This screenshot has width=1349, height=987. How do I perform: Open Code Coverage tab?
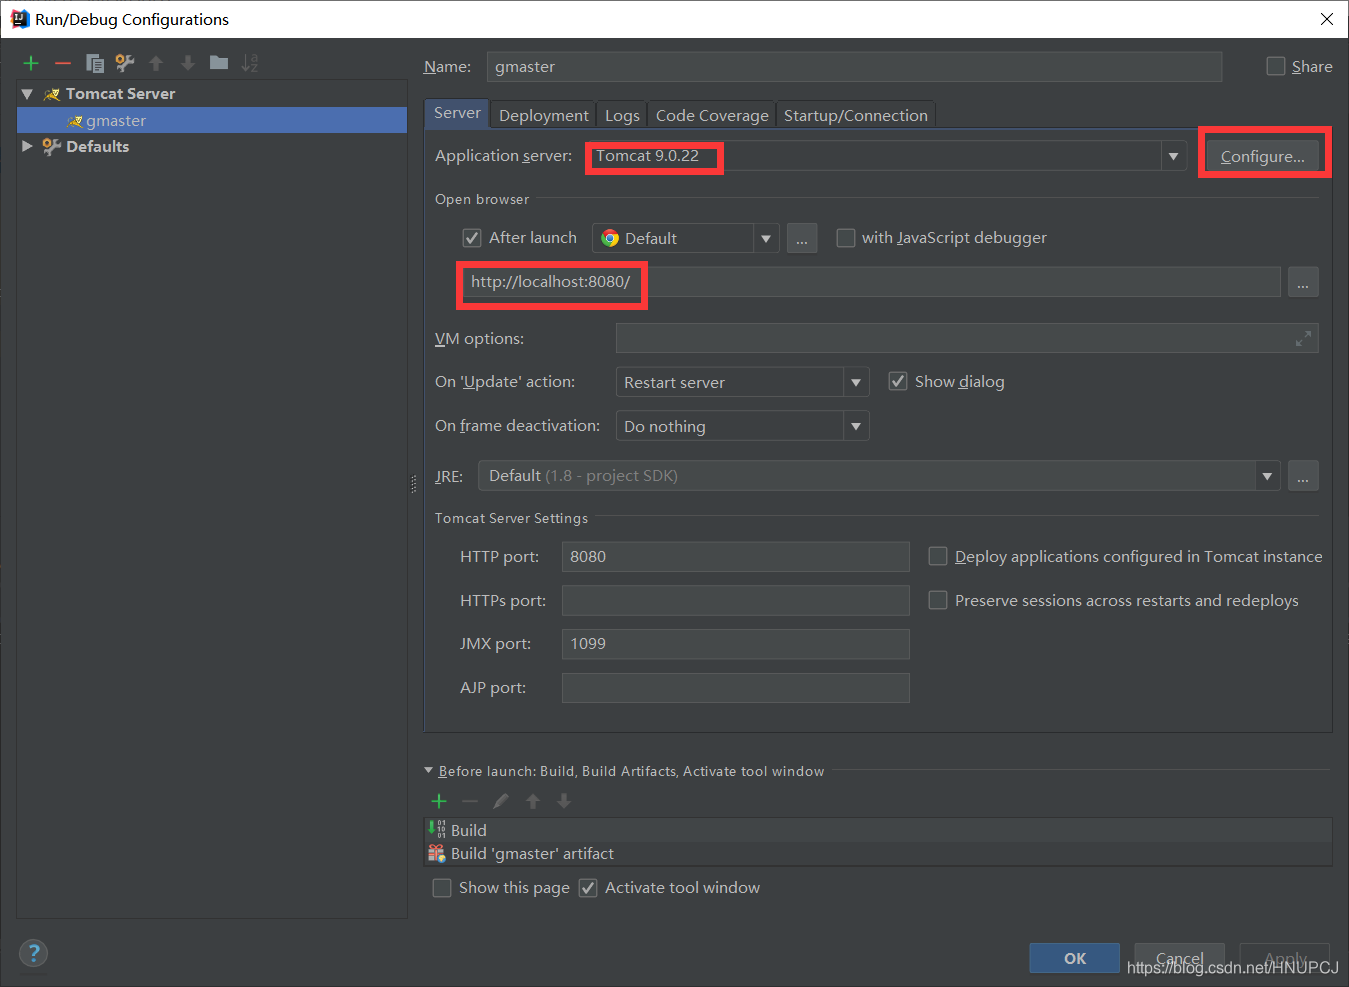[712, 115]
